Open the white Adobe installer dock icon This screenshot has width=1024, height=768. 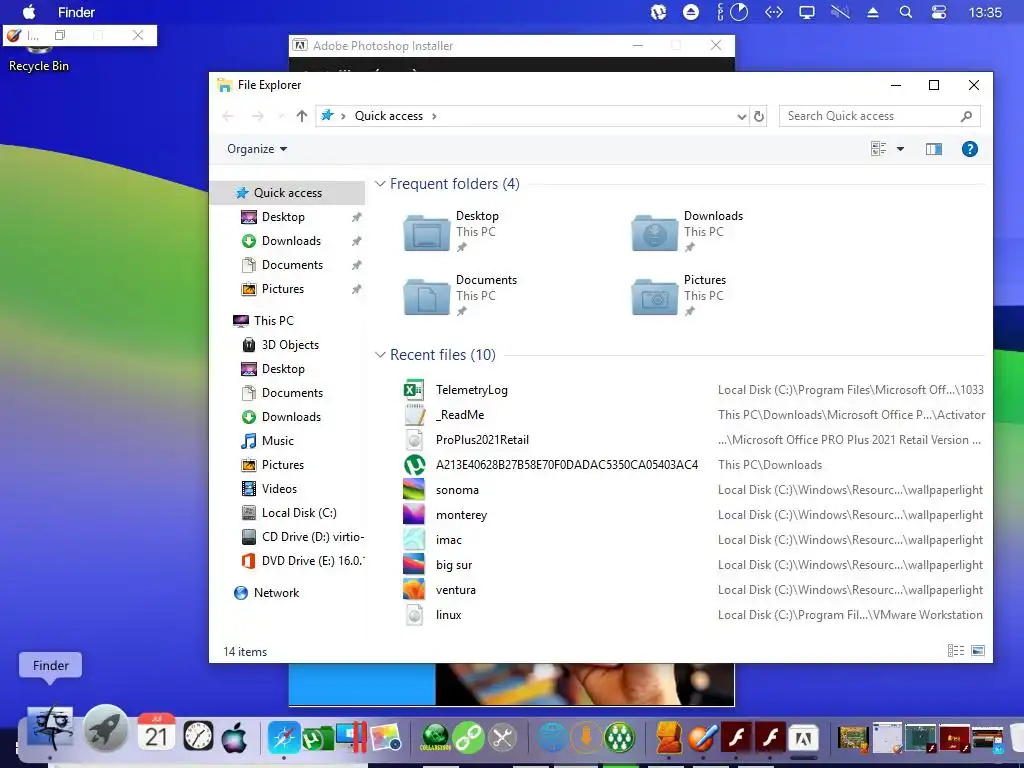pos(804,738)
